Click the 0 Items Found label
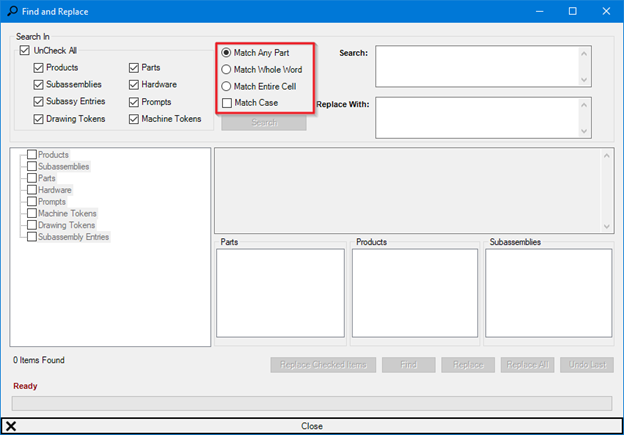Viewport: 624px width, 435px height. pos(39,360)
